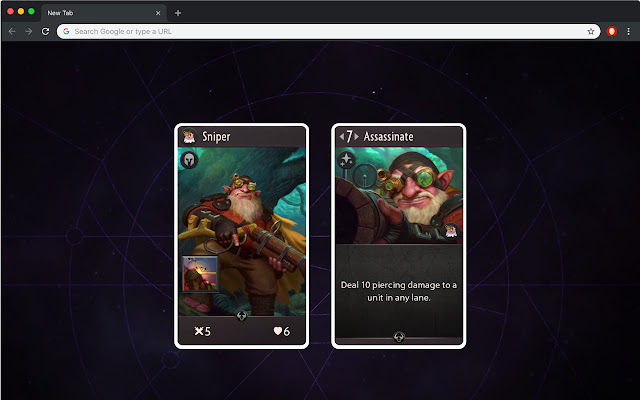This screenshot has height=400, width=640.
Task: Maximize the browser window with green button
Action: click(x=31, y=11)
